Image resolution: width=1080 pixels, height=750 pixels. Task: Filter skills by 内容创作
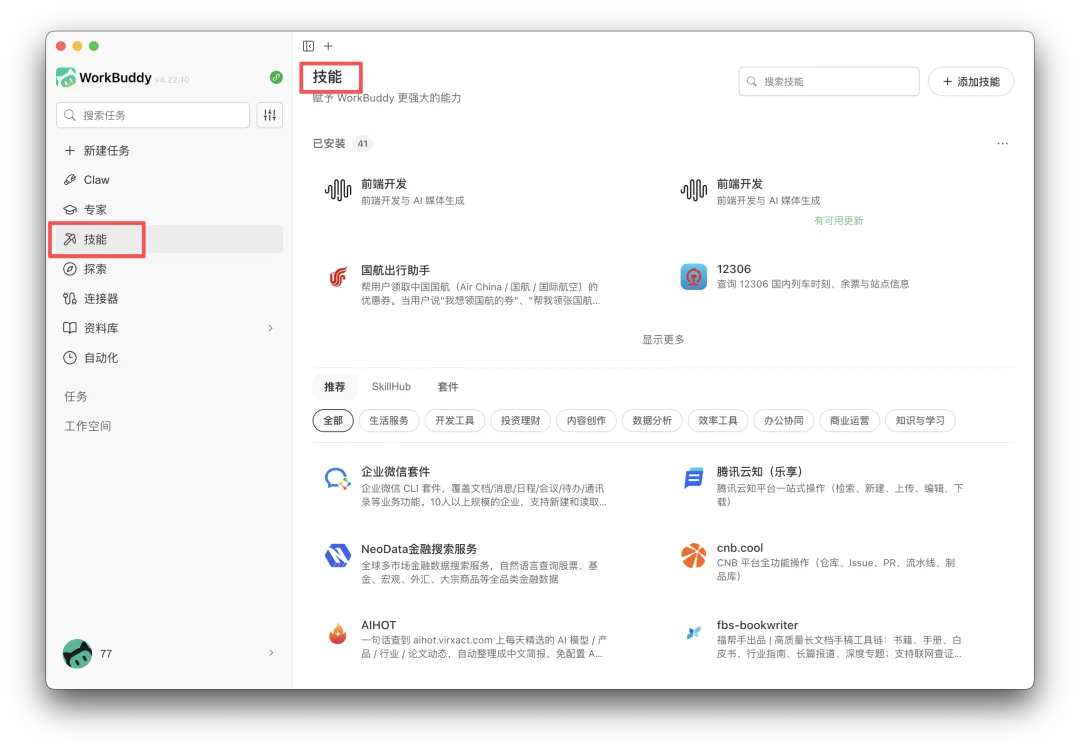[586, 421]
